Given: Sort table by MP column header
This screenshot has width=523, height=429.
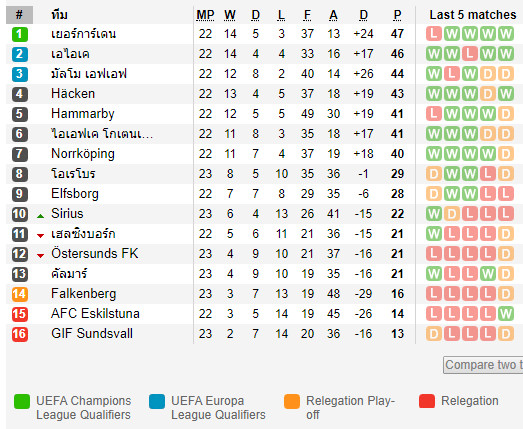Looking at the screenshot, I should coord(205,15).
